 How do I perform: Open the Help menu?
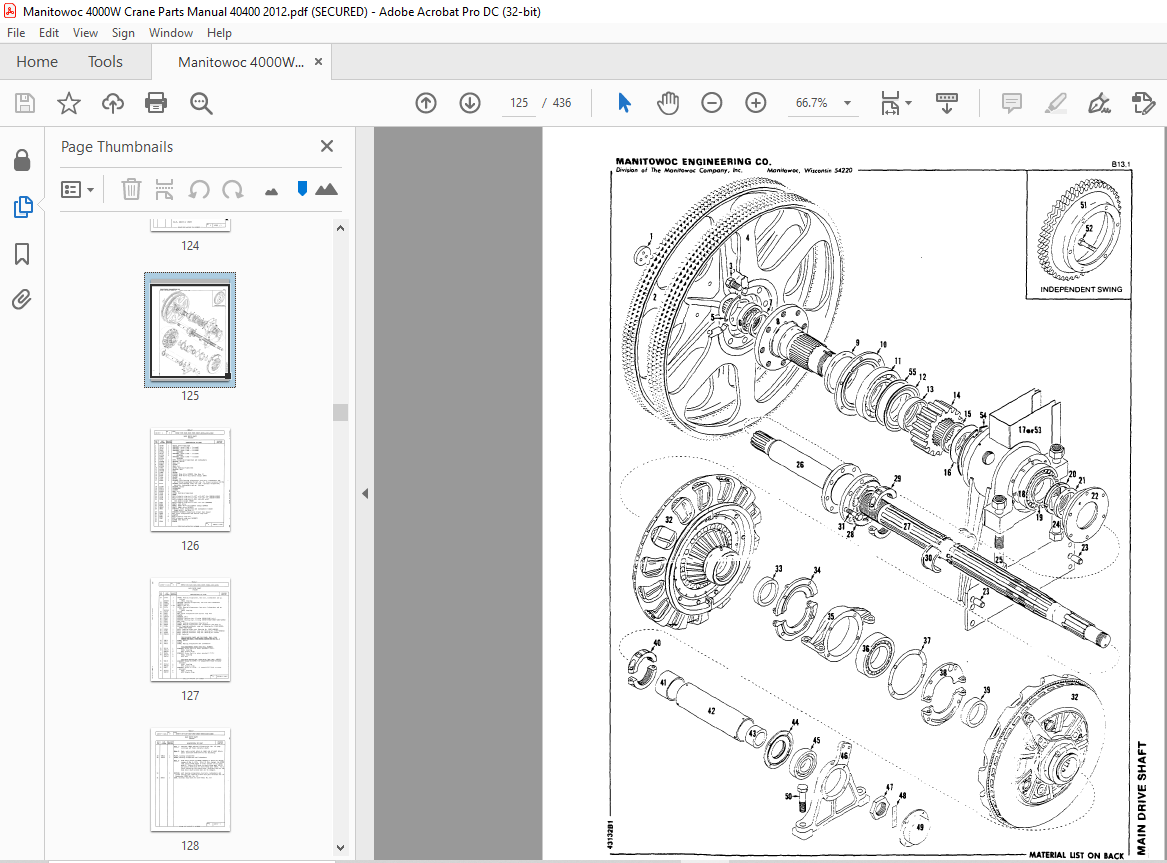coord(219,33)
